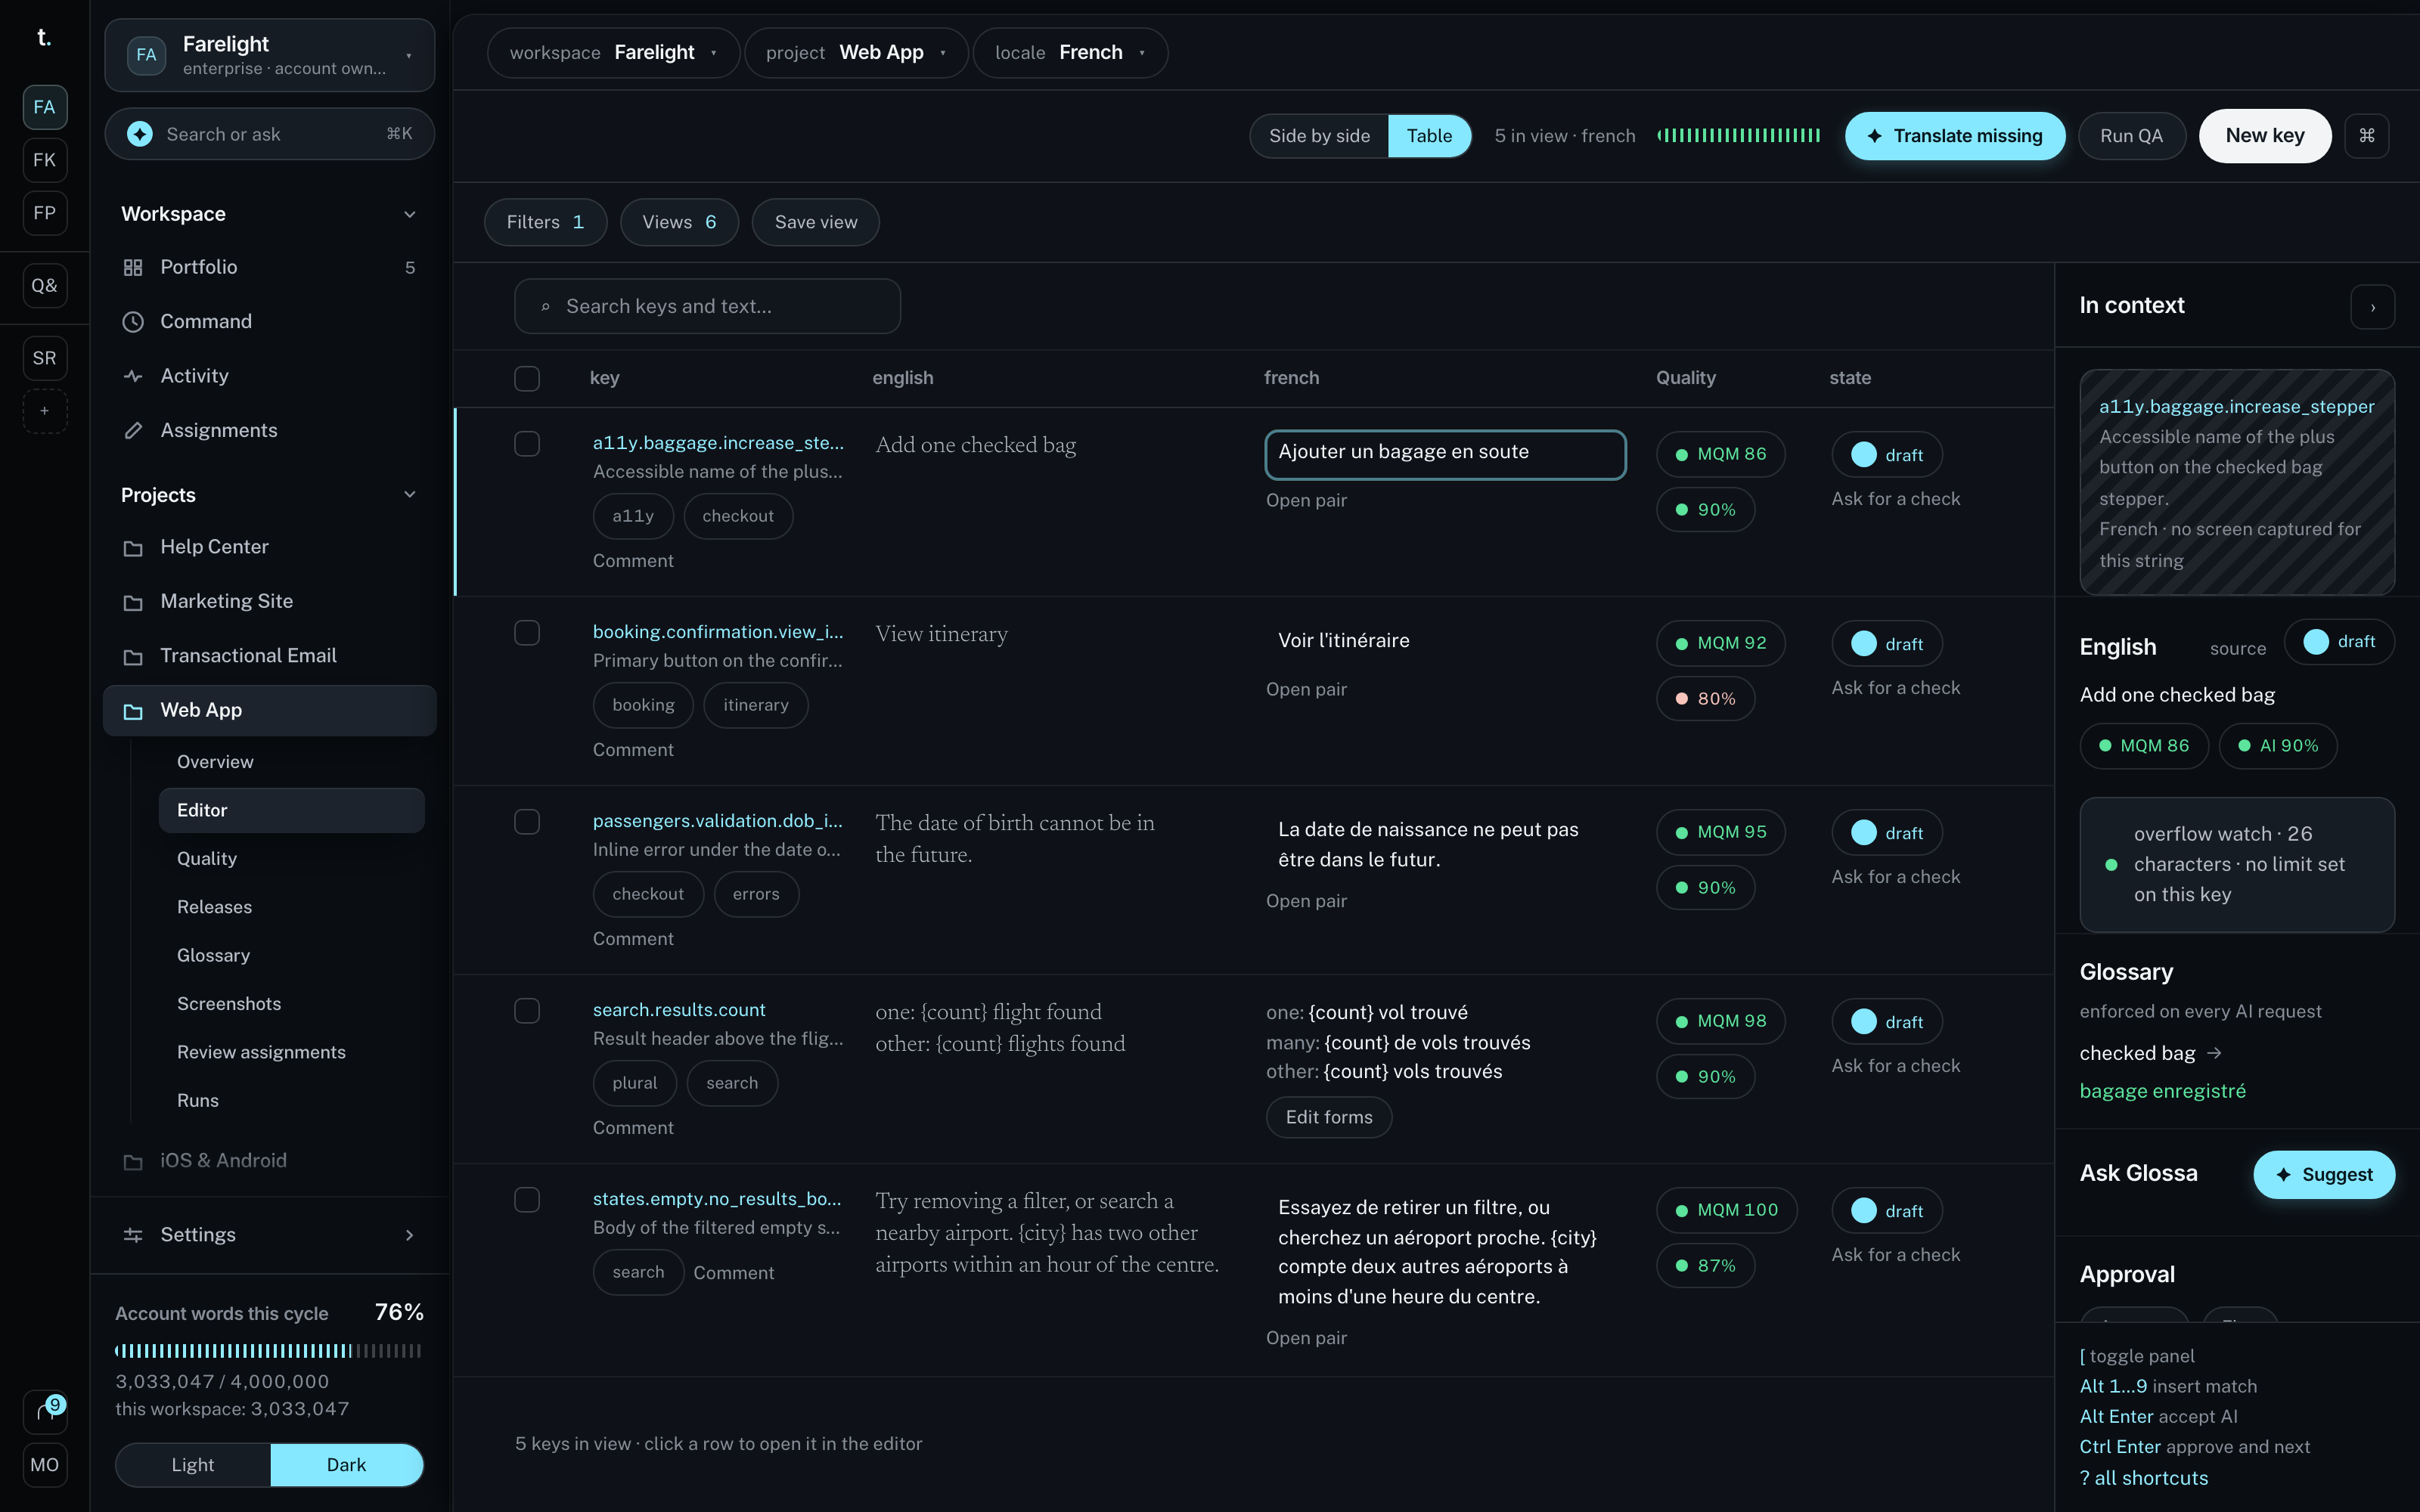
Task: Click the Portfolio grid icon
Action: [x=133, y=267]
